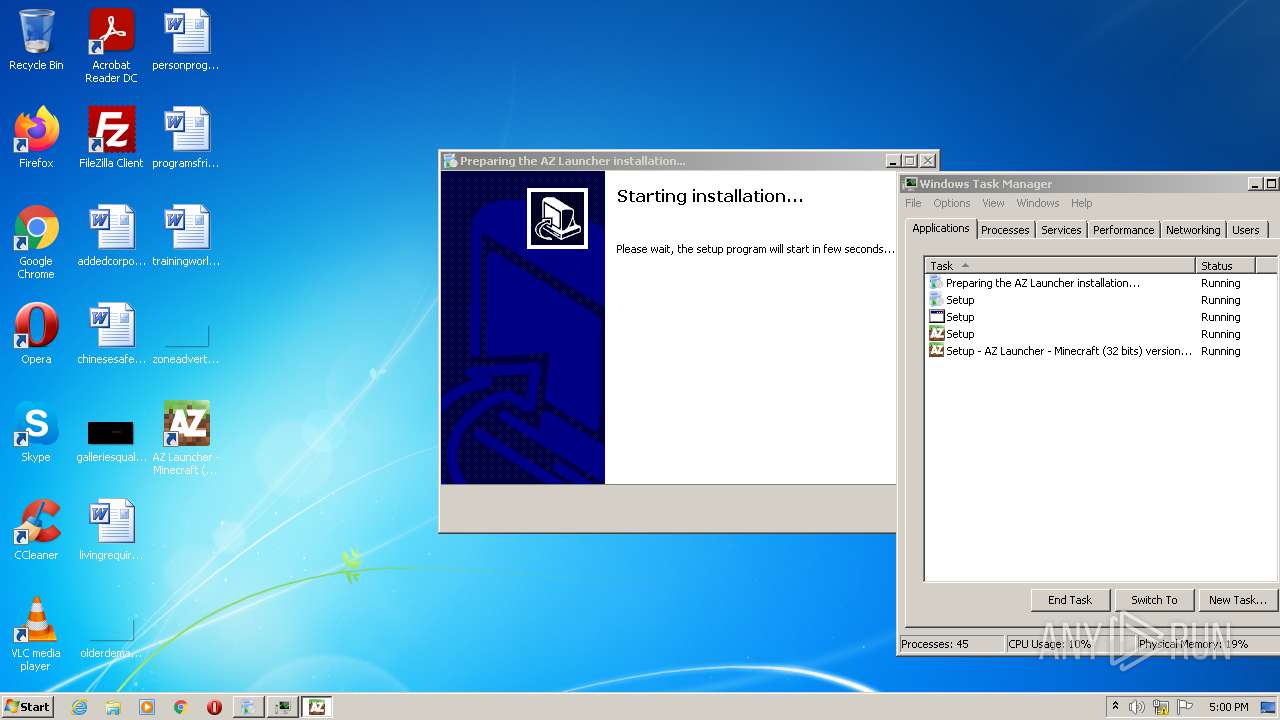
Task: Click 'Processes: 45' in status bar
Action: point(950,644)
